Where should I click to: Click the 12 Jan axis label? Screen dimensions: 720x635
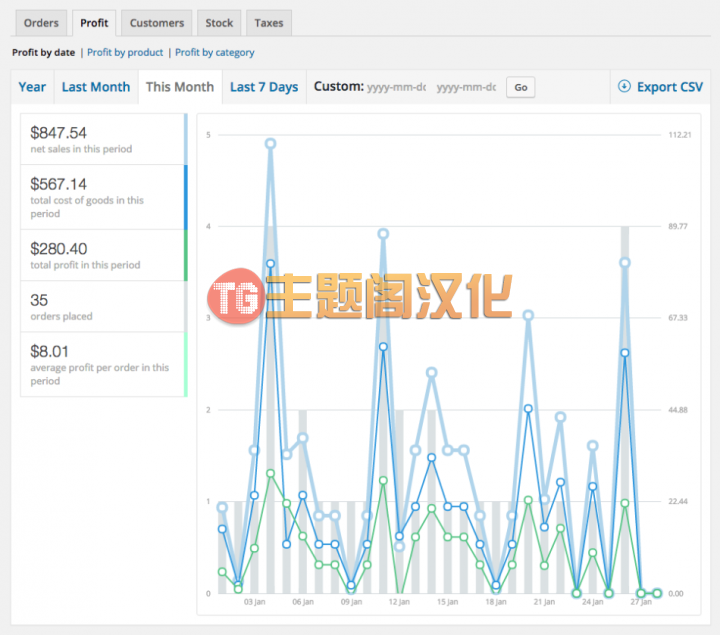[x=399, y=601]
